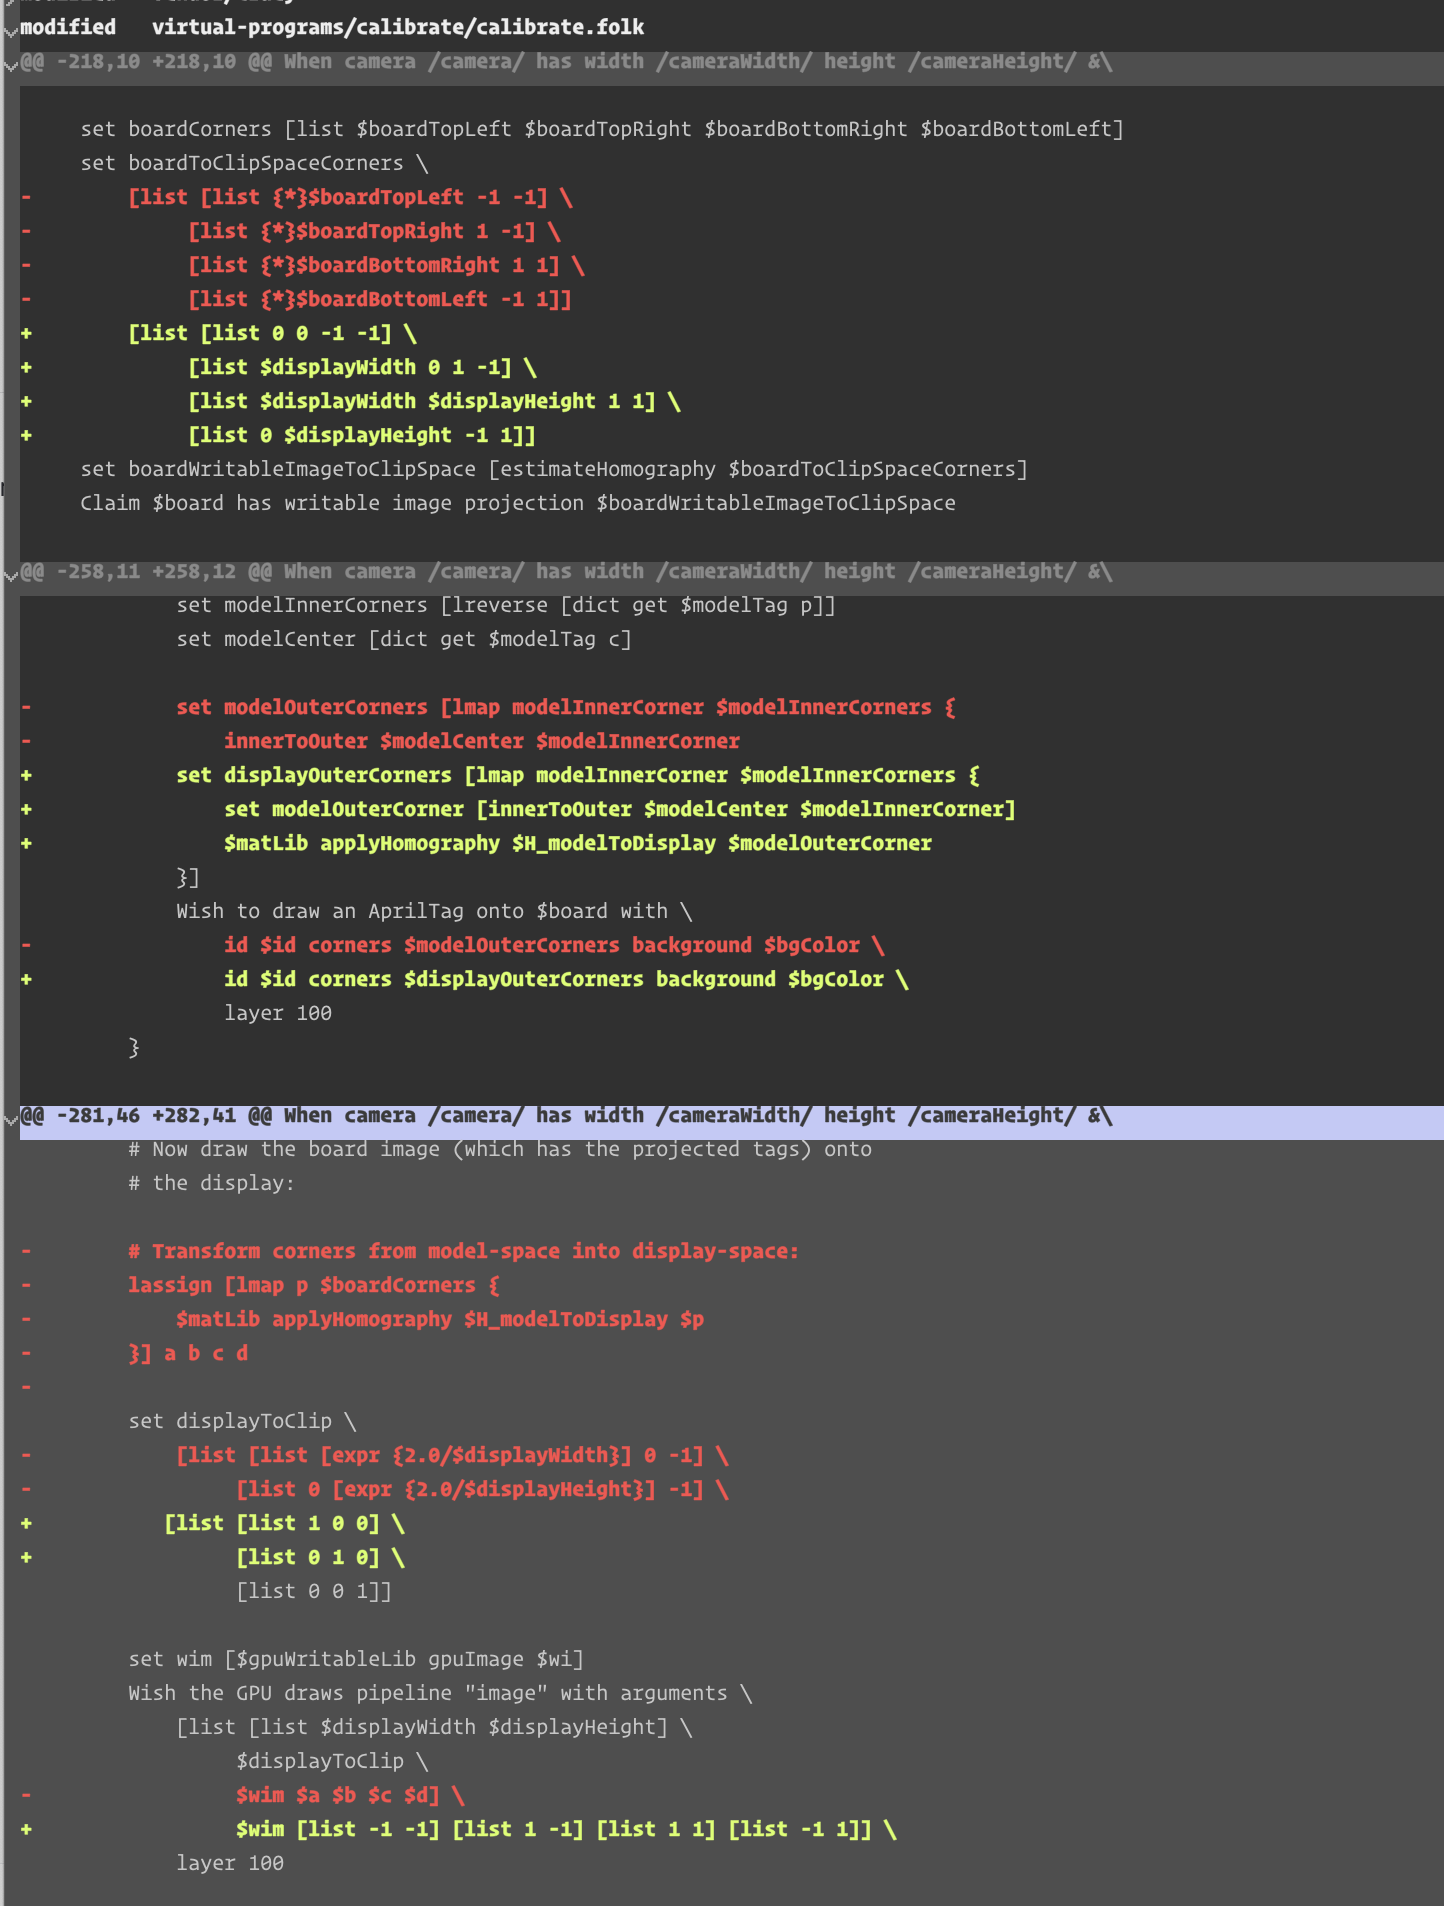
Task: Click context line '[list 0 0 1]]'
Action: pyautogui.click(x=314, y=1592)
